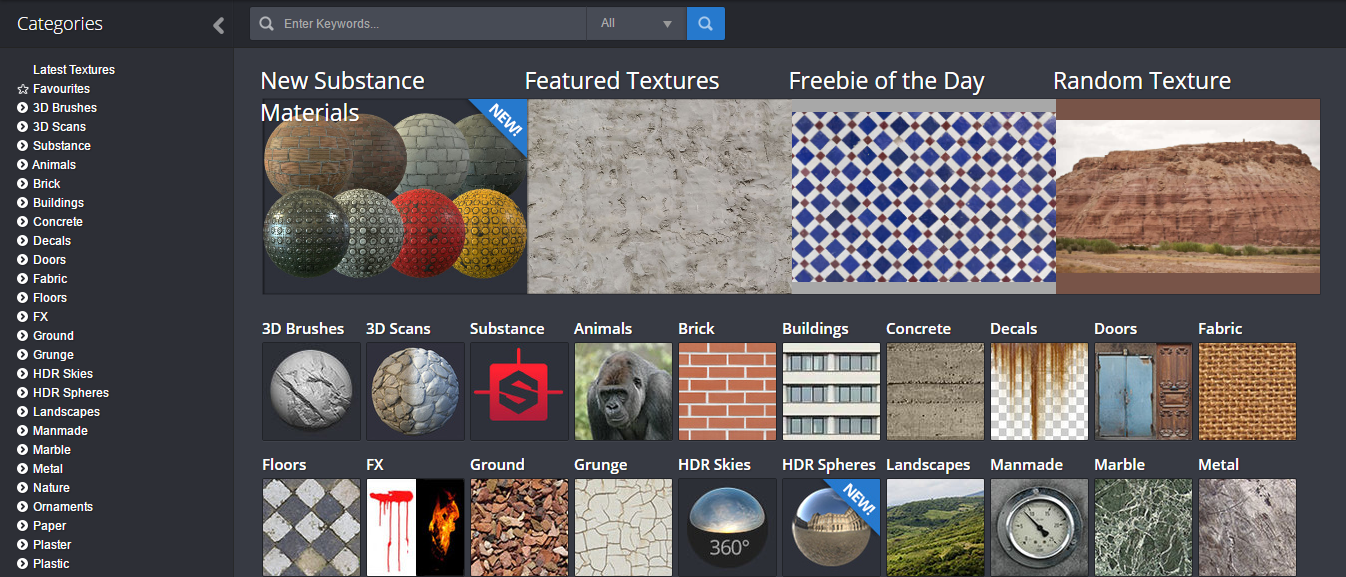
Task: Open the Freebie of the Day tile image
Action: pyautogui.click(x=923, y=196)
